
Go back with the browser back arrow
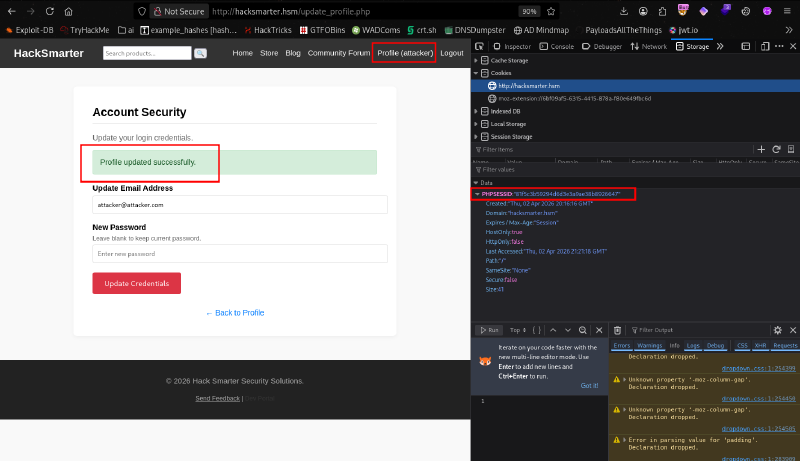pyautogui.click(x=11, y=11)
